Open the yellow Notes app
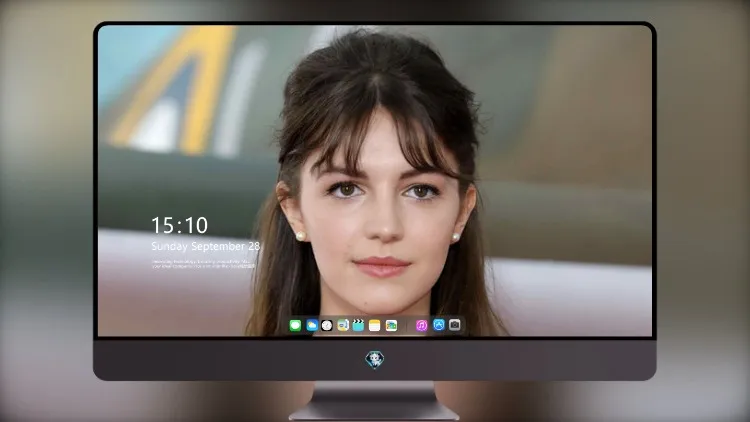The width and height of the screenshot is (750, 422). (x=375, y=325)
